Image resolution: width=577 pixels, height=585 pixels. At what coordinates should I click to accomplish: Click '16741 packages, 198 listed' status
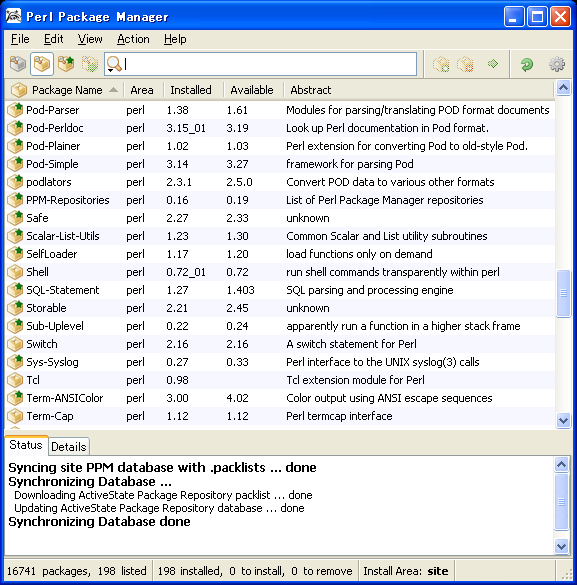click(76, 571)
